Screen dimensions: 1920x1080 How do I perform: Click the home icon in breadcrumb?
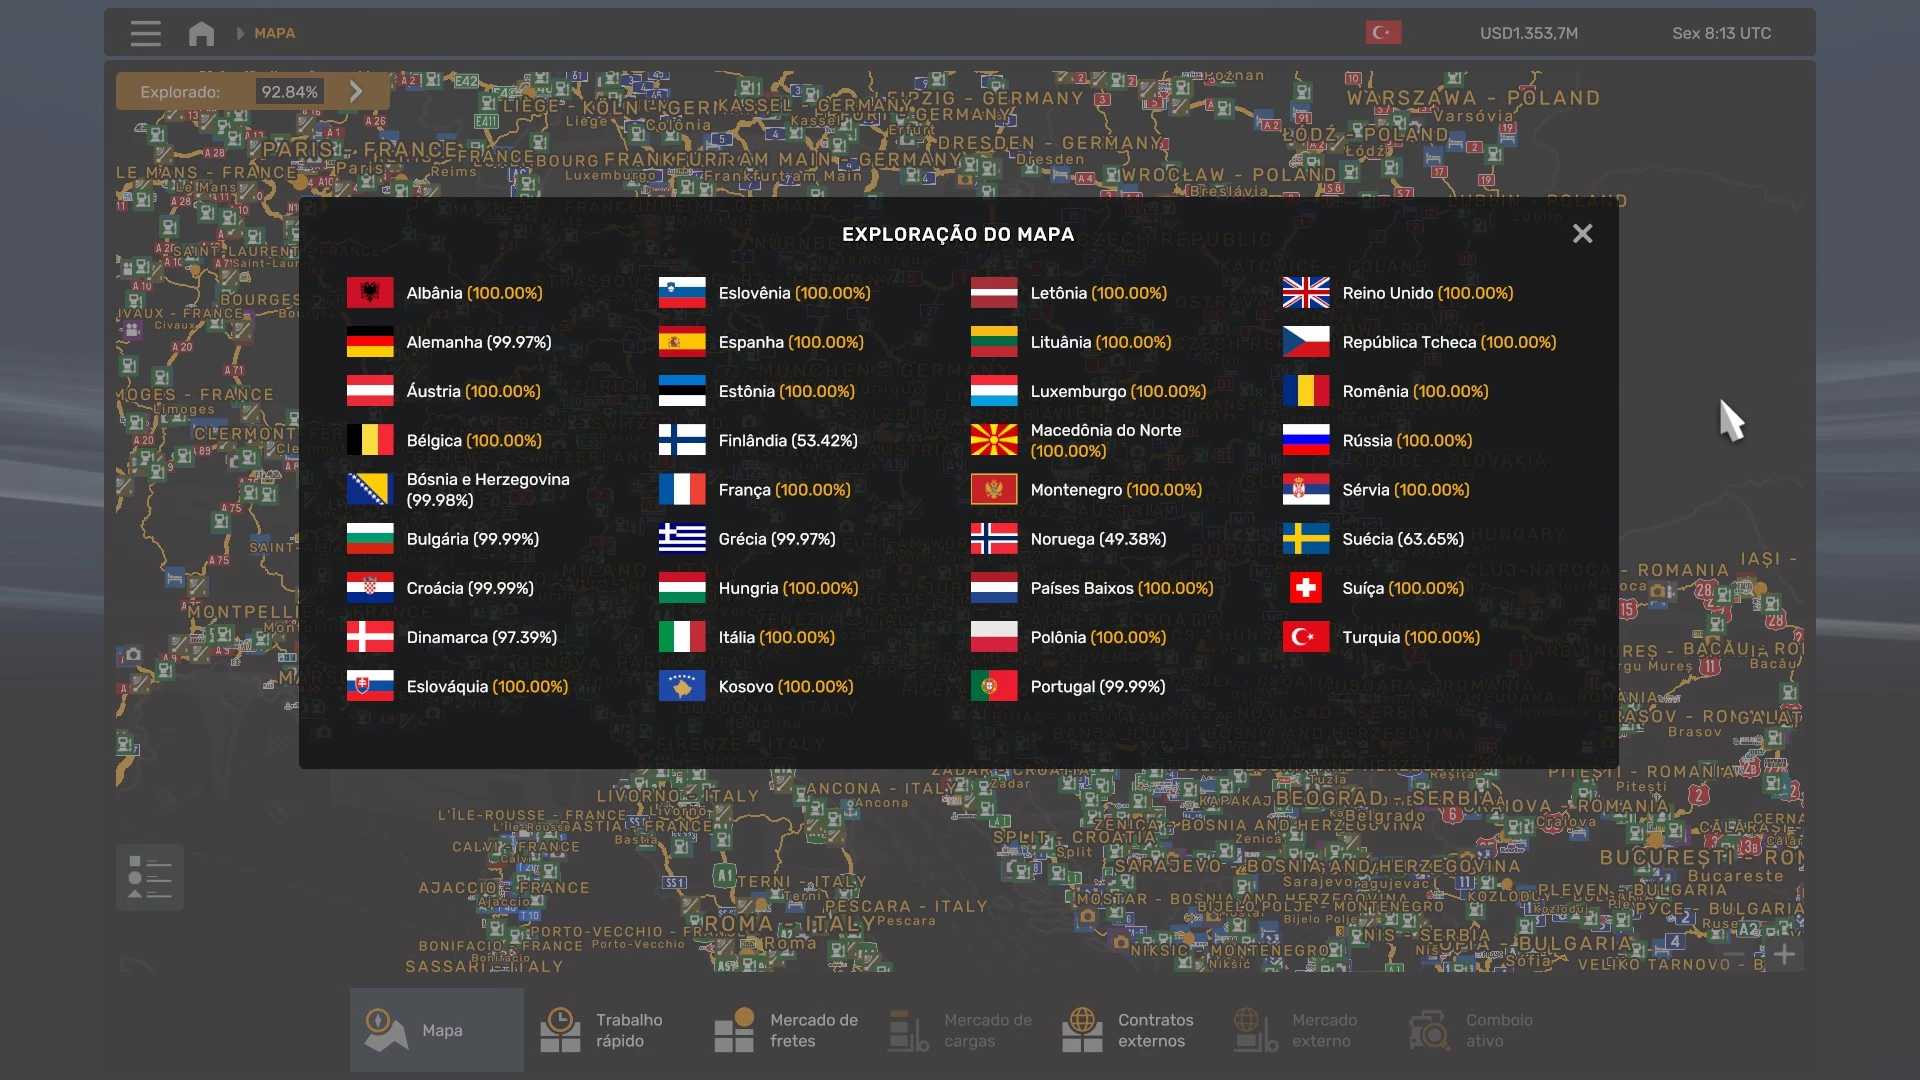(201, 33)
